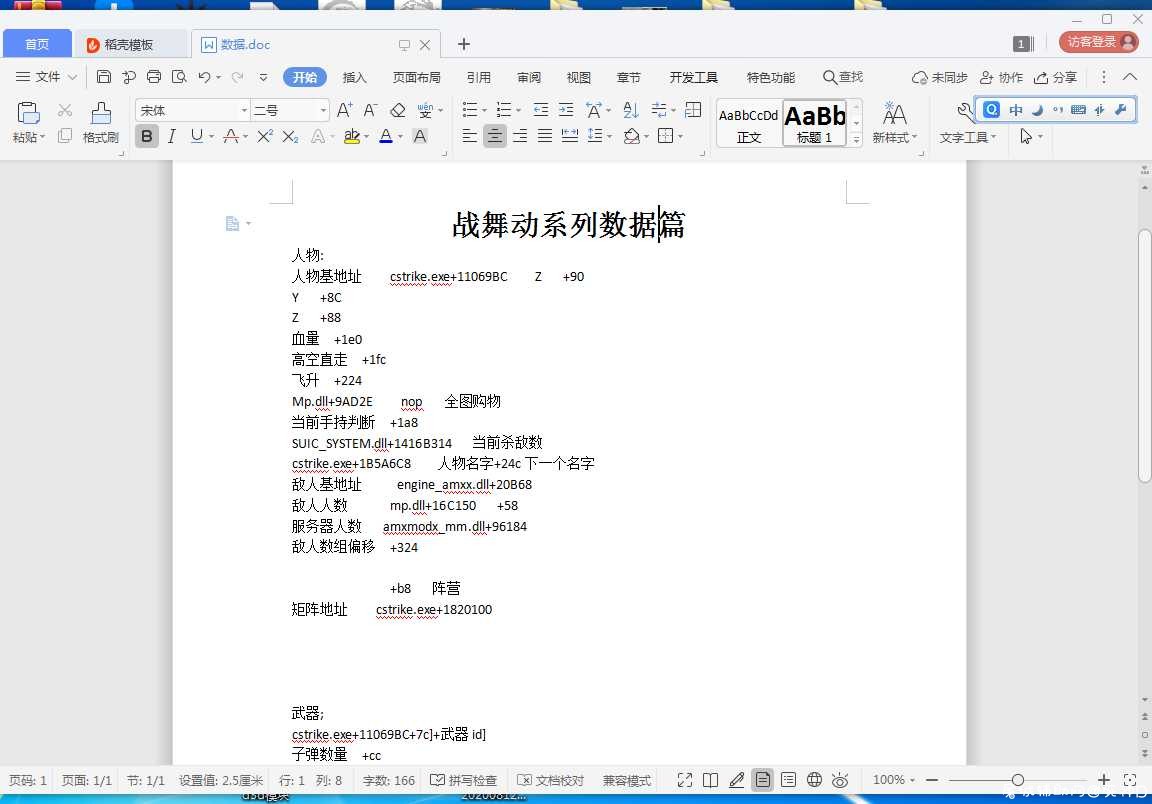Image resolution: width=1152 pixels, height=804 pixels.
Task: Click the Paste clipboard icon
Action: coord(28,113)
